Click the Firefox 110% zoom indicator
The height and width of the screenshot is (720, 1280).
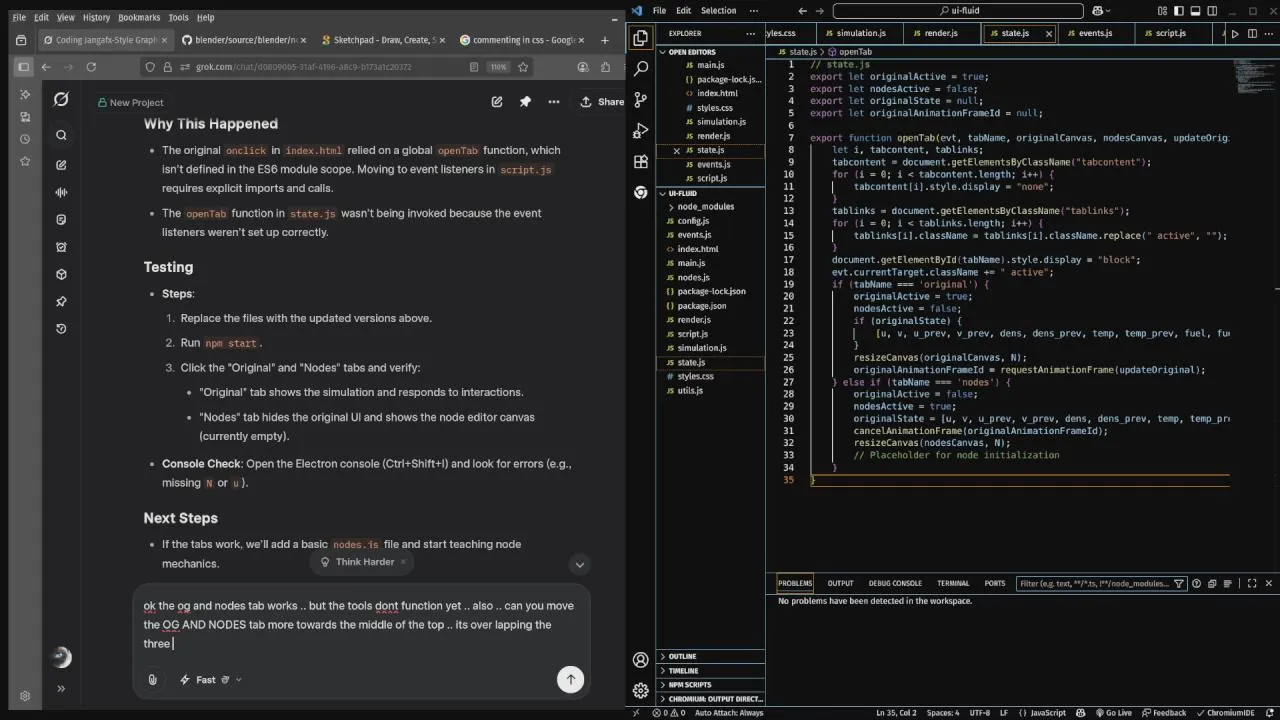[x=498, y=67]
